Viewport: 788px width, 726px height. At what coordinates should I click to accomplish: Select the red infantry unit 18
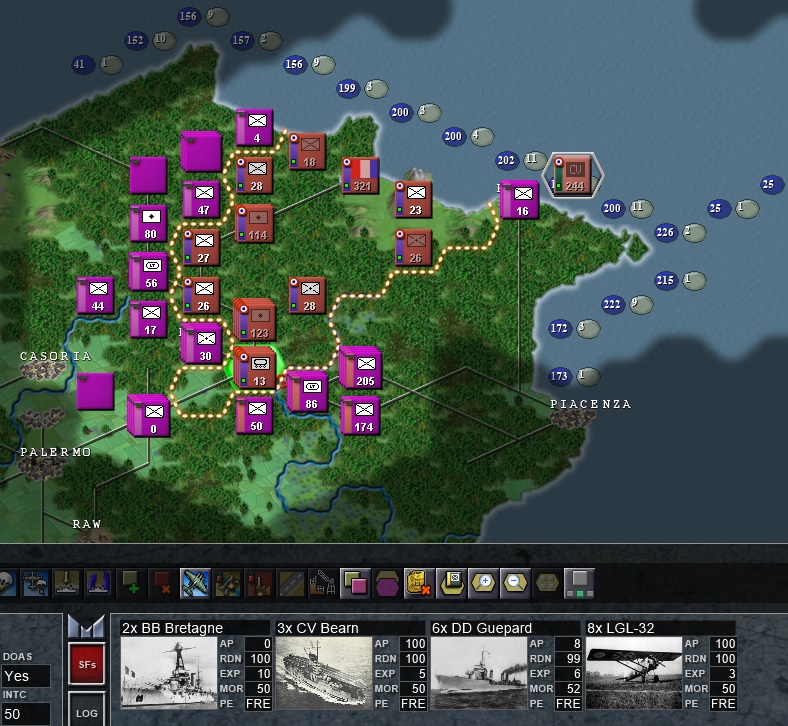click(307, 151)
